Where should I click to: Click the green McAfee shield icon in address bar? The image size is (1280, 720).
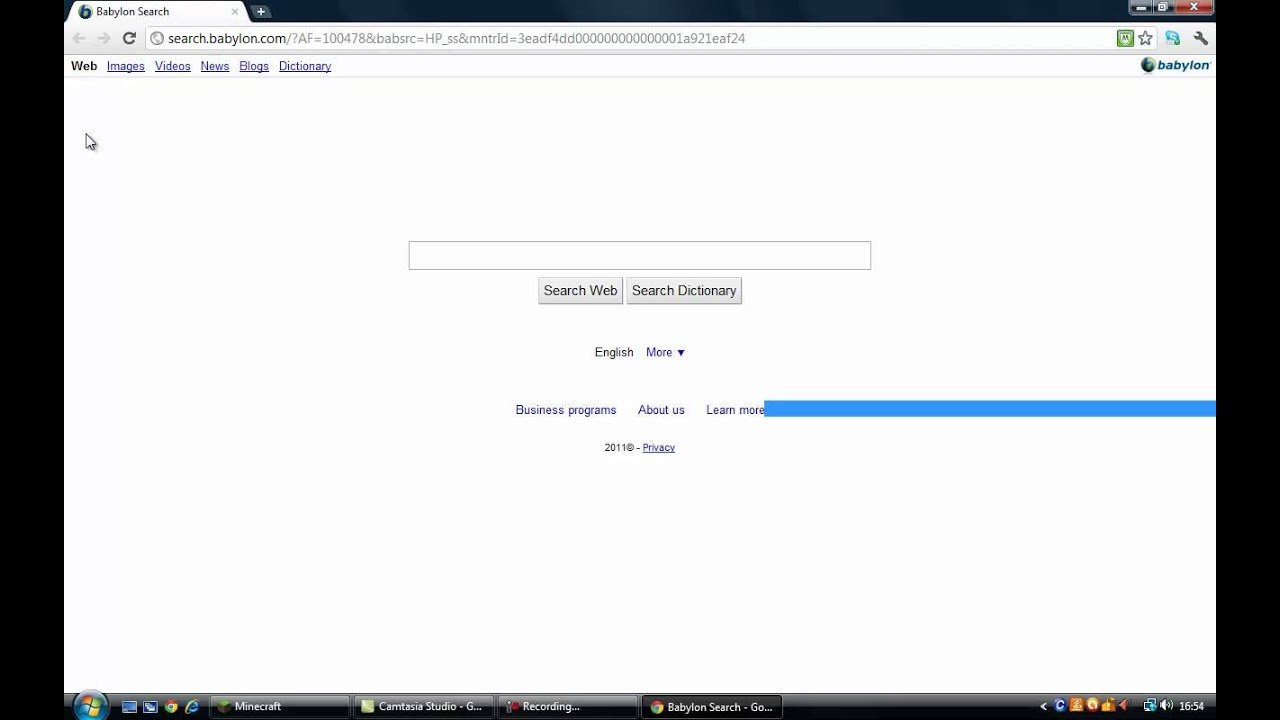pyautogui.click(x=1125, y=38)
